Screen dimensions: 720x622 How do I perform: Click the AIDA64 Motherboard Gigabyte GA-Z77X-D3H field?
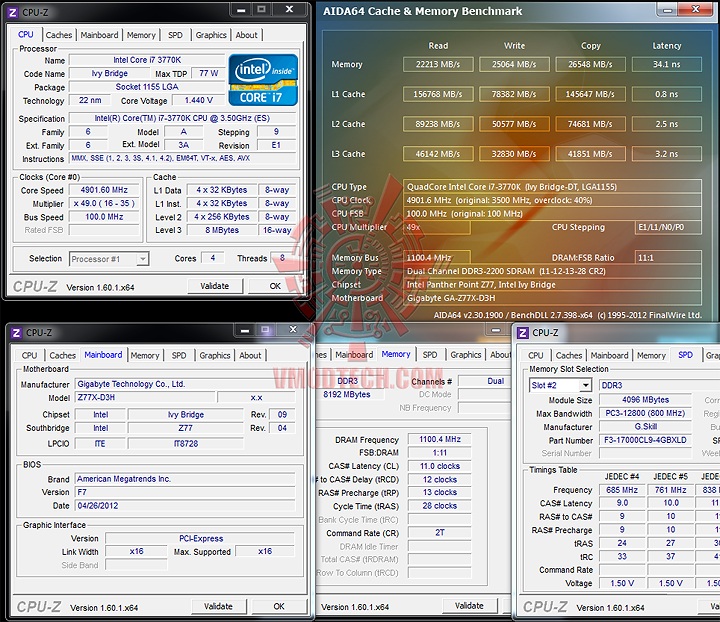pos(552,298)
